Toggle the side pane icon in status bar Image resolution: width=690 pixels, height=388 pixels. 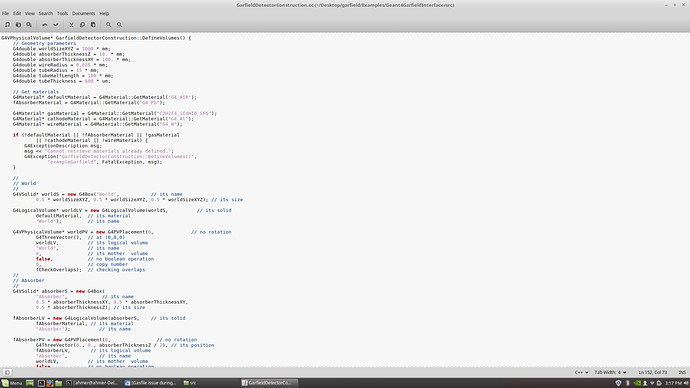point(7,372)
